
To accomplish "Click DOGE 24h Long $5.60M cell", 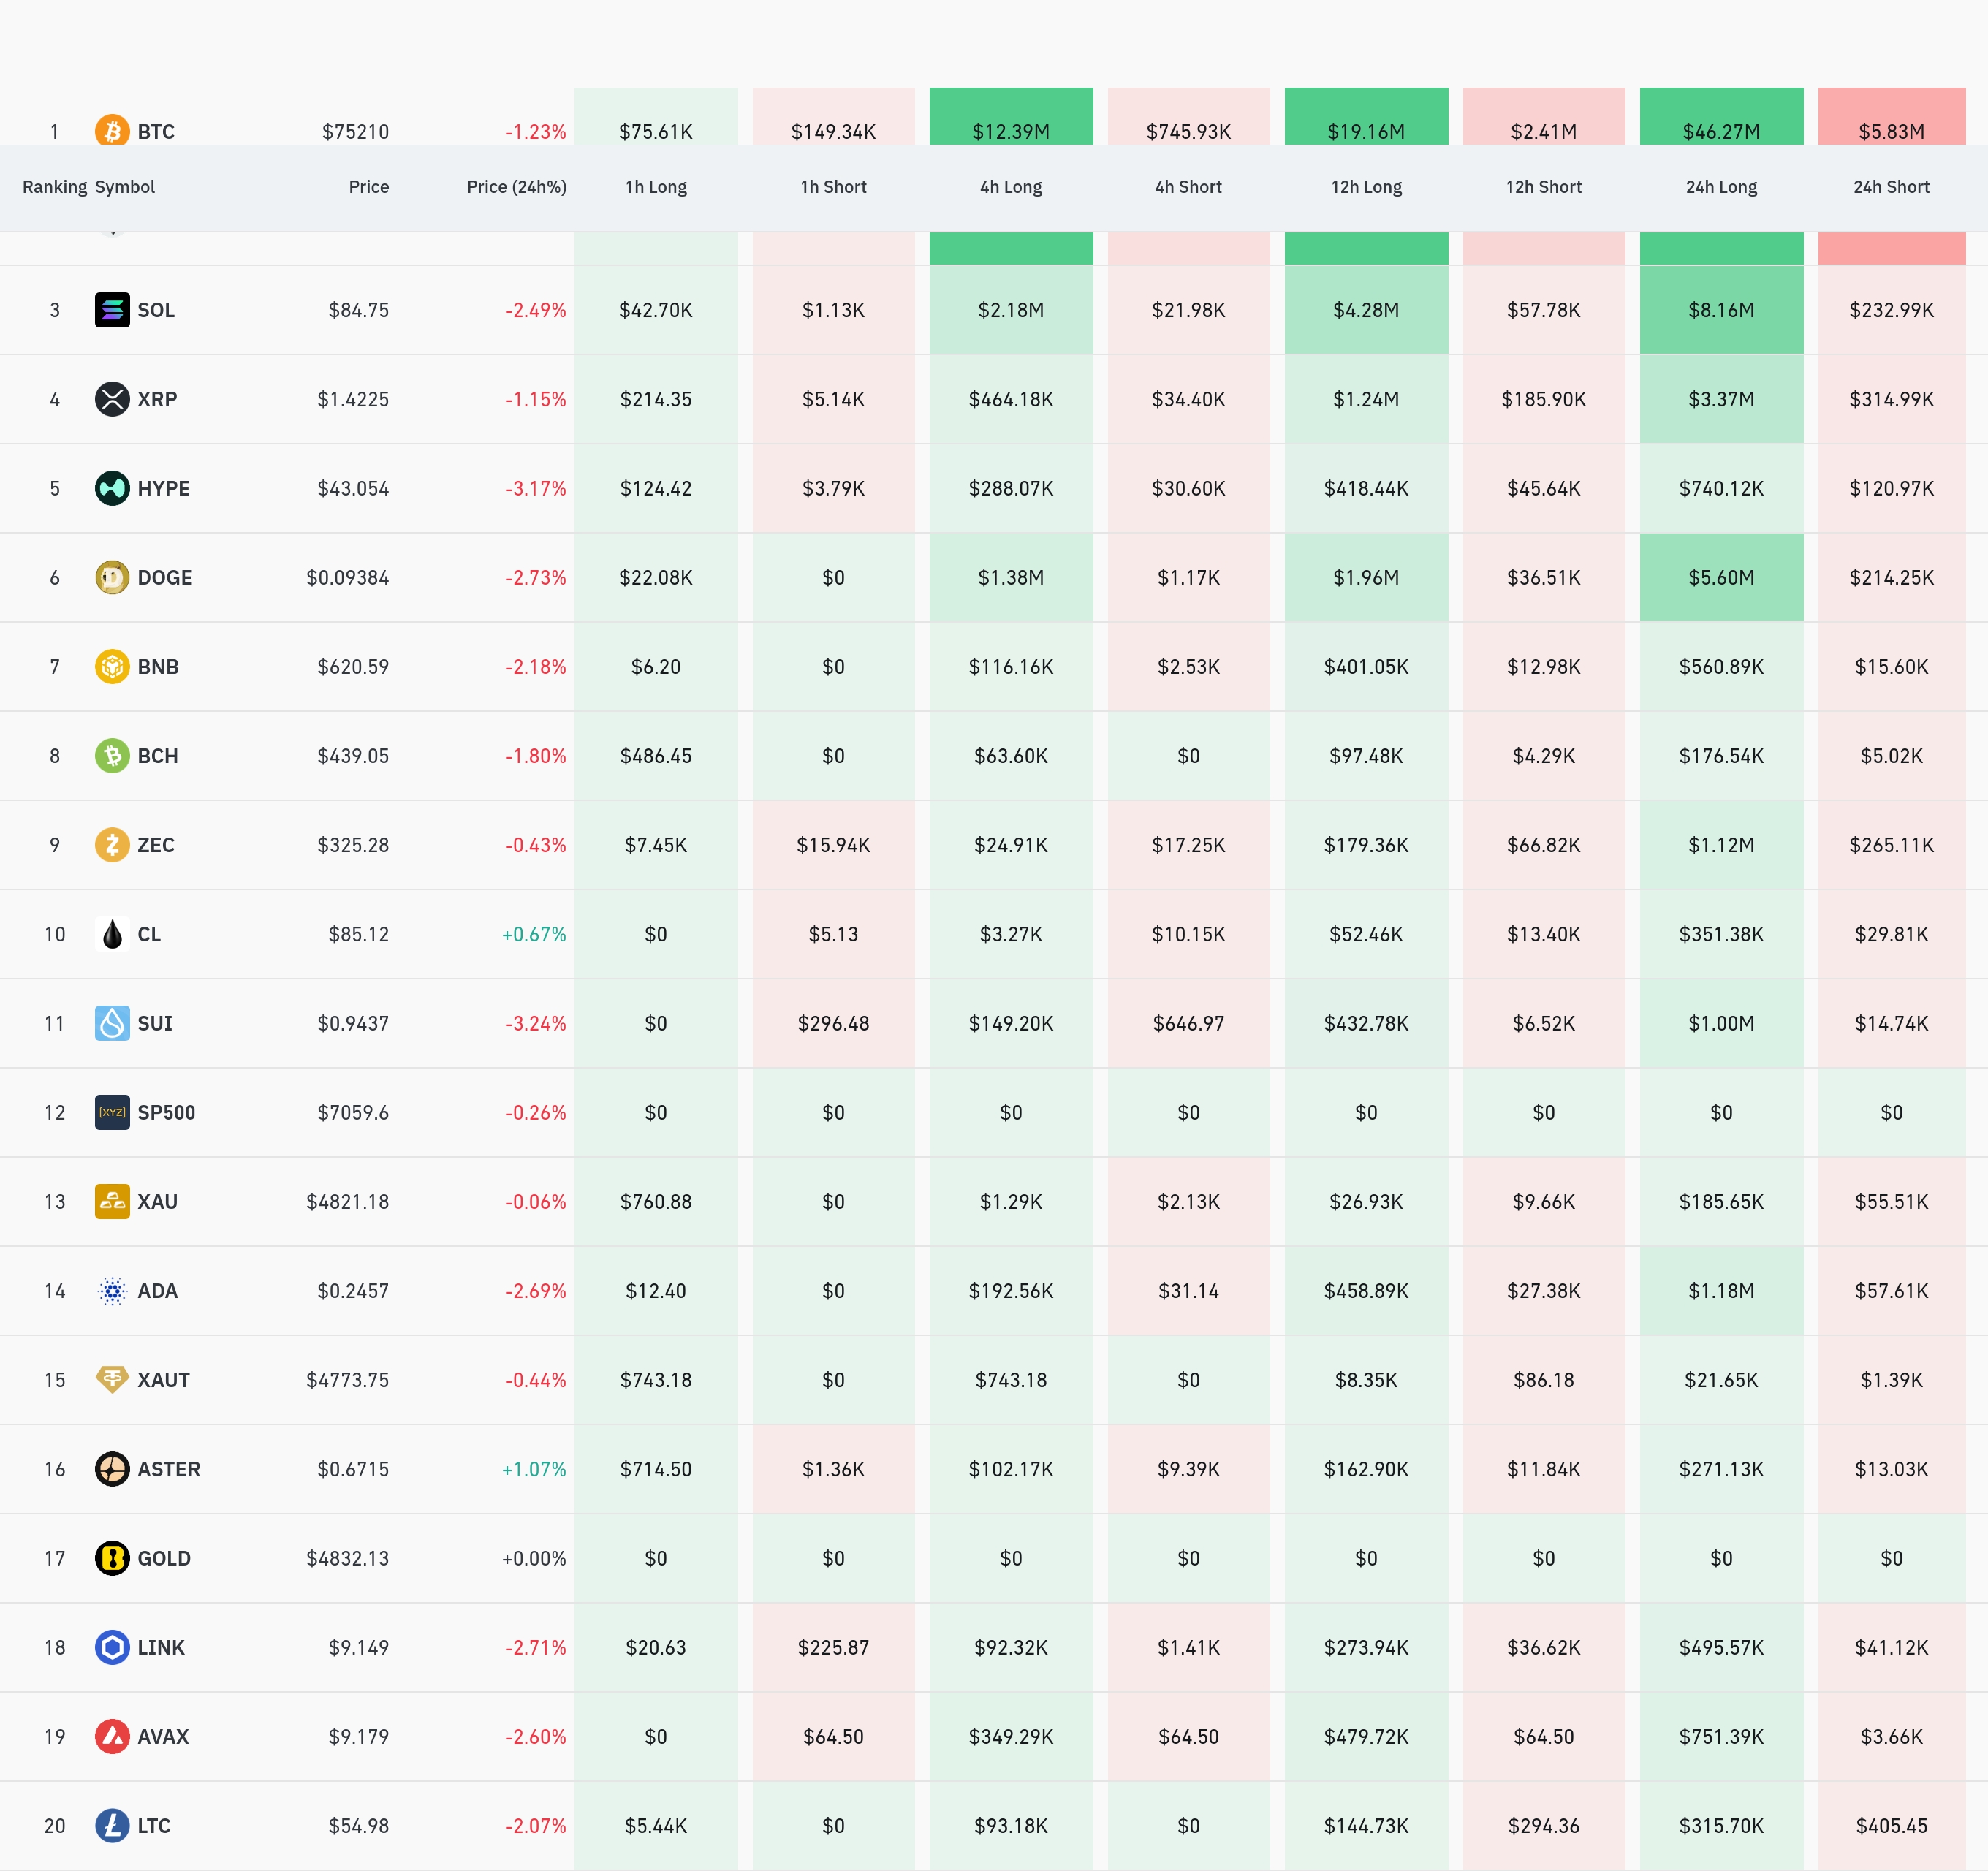I will click(1720, 577).
